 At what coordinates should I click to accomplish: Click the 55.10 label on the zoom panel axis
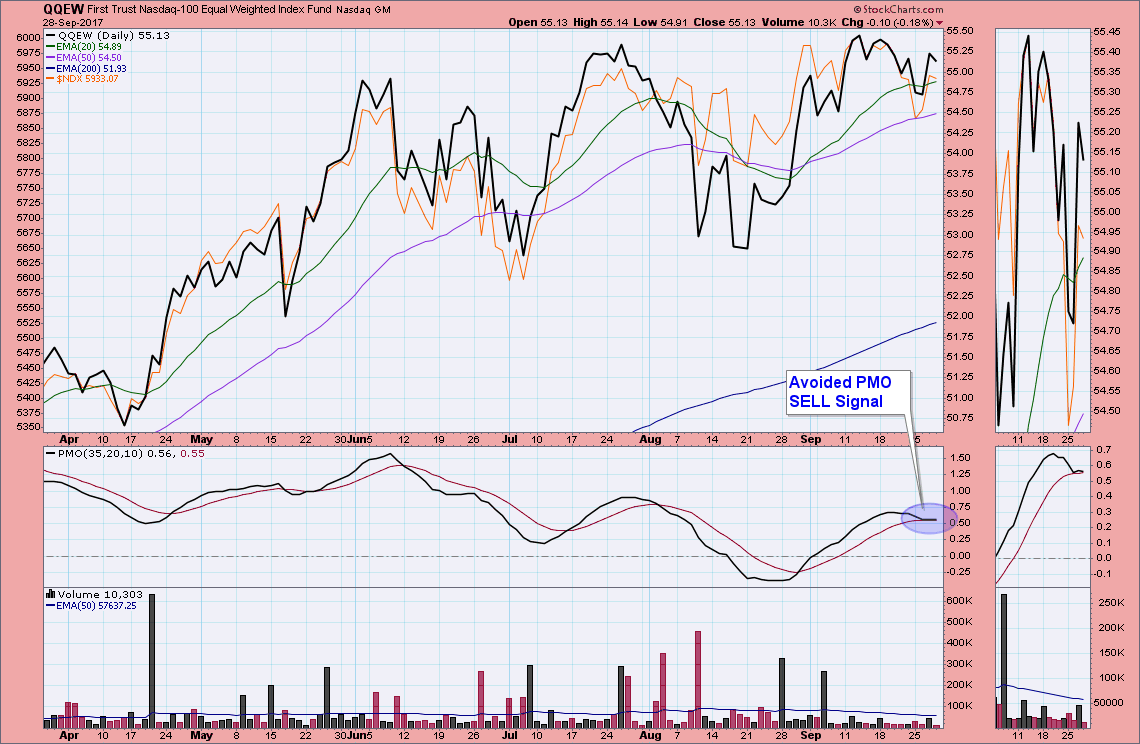click(x=1107, y=172)
